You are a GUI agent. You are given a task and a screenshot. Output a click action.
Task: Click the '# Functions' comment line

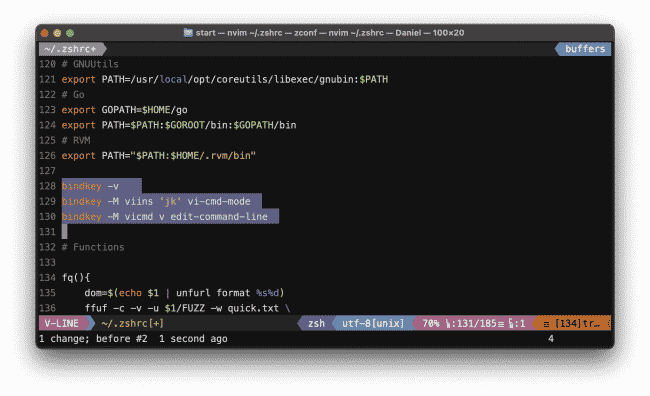point(93,247)
